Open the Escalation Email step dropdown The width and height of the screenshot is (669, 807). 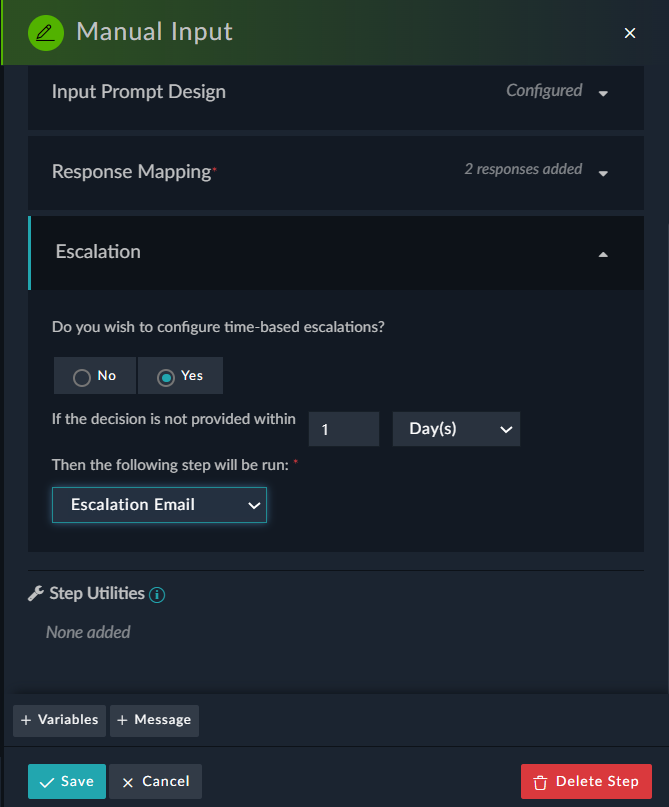(159, 505)
